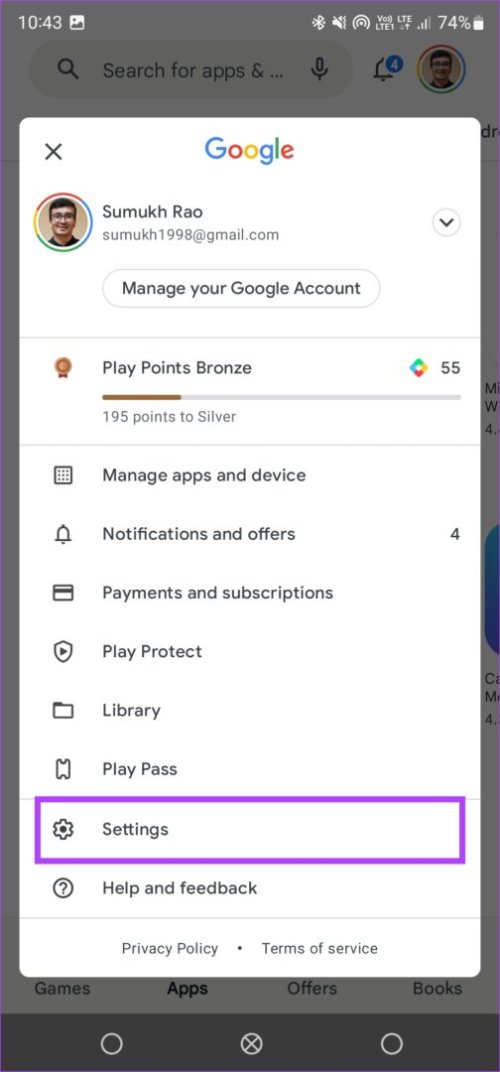
Task: Tap the Play Protect shield icon
Action: (x=63, y=652)
